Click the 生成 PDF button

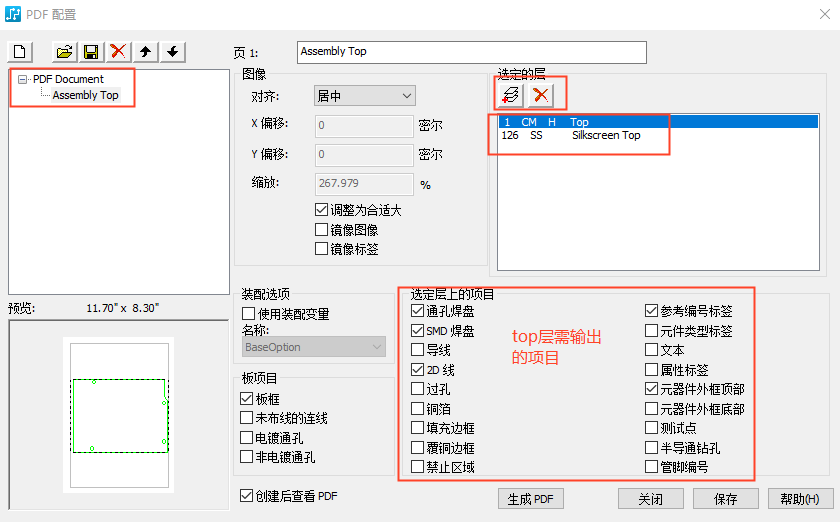pos(530,499)
